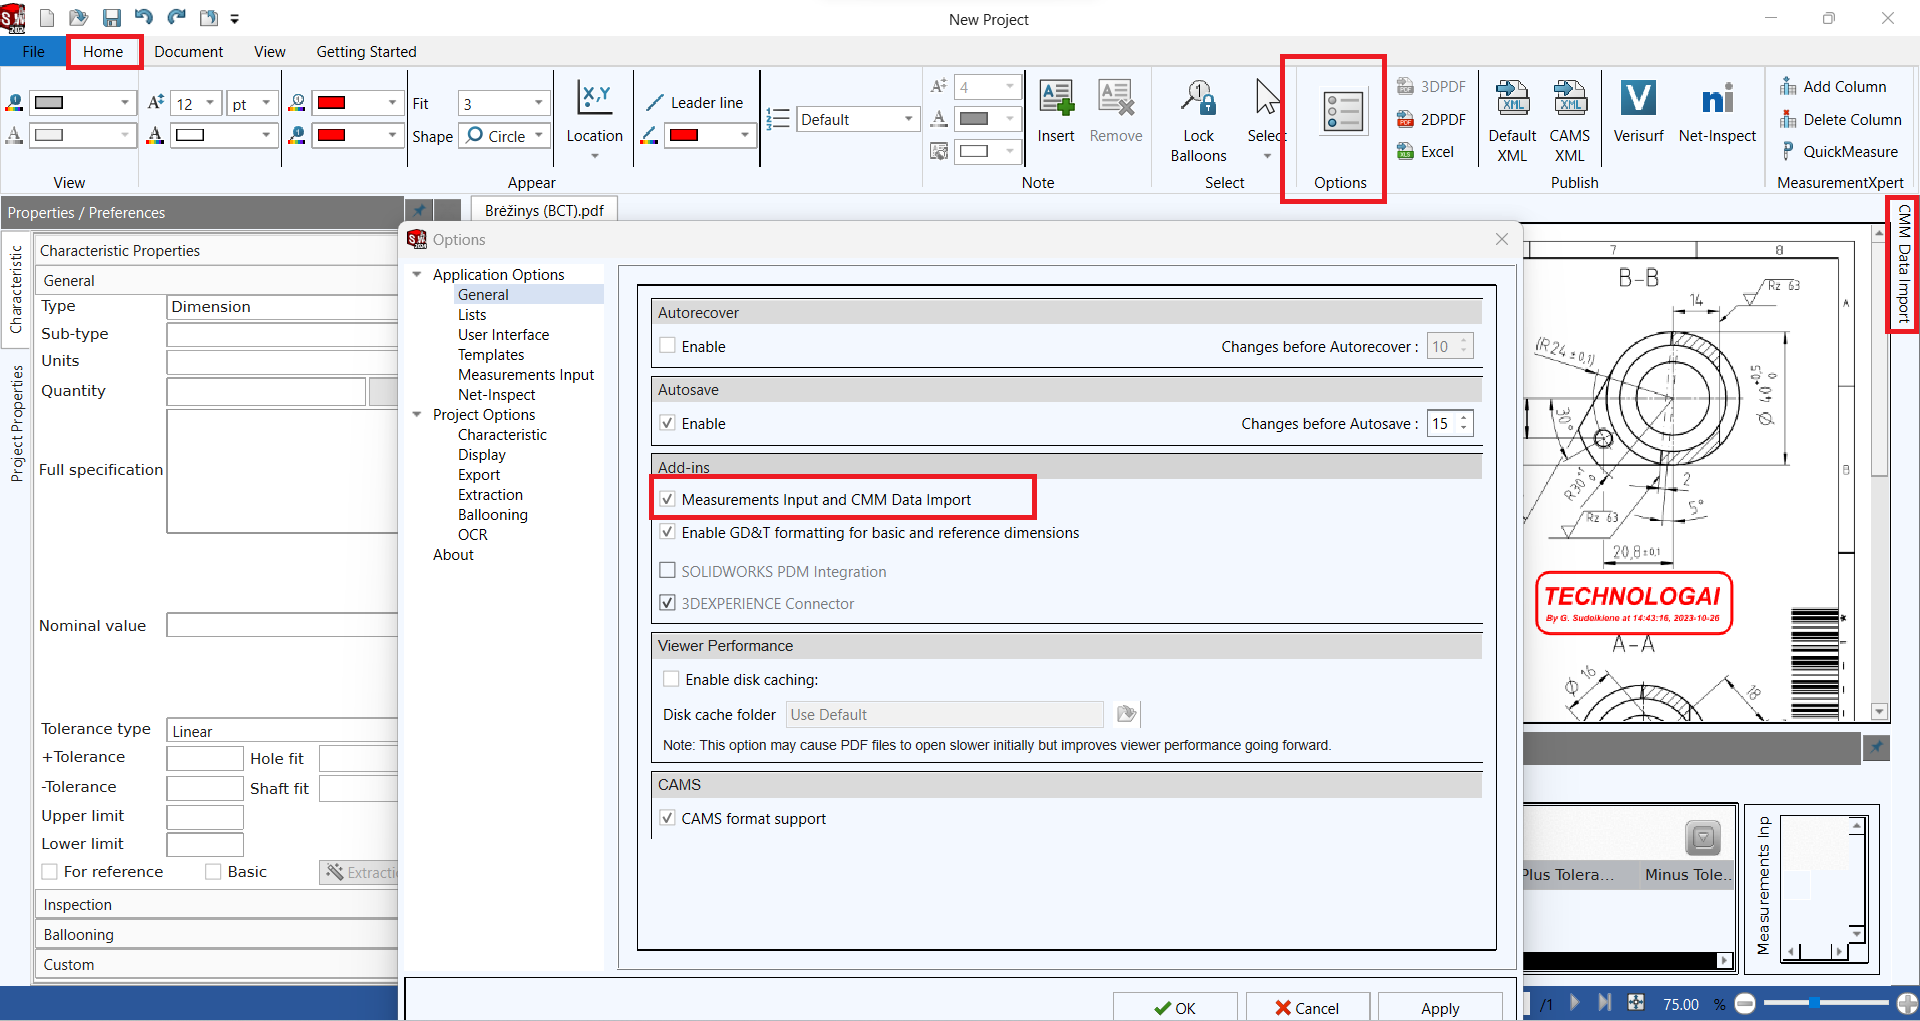Cancel the Options dialog
1920x1021 pixels.
click(x=1307, y=1007)
